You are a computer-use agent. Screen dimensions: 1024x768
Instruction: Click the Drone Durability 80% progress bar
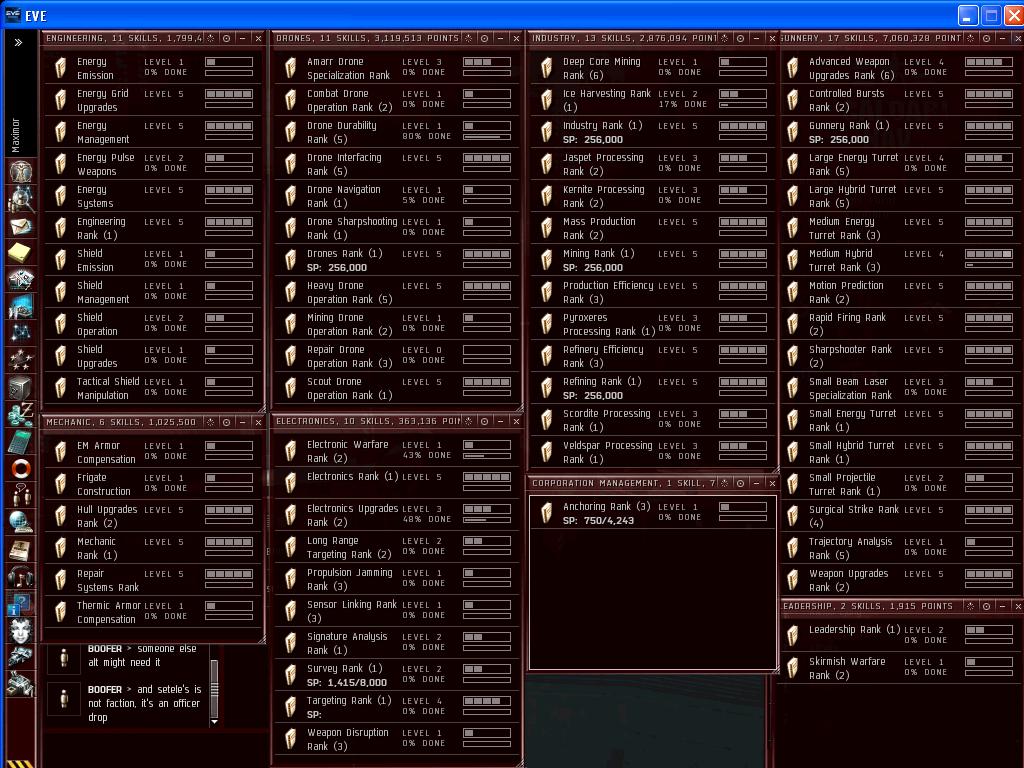487,138
